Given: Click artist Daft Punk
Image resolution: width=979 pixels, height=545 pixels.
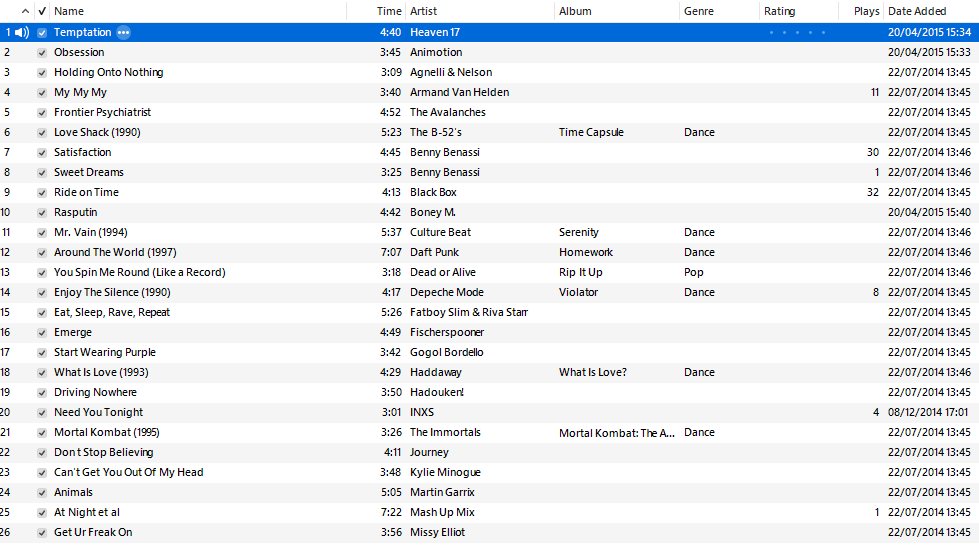Looking at the screenshot, I should 435,252.
